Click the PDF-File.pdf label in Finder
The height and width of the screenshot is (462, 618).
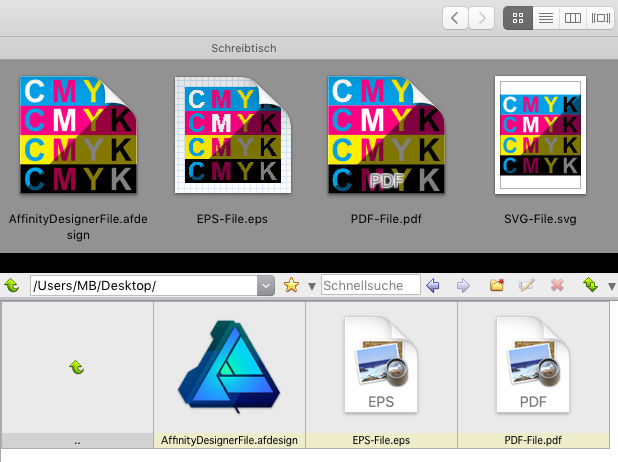(x=386, y=219)
